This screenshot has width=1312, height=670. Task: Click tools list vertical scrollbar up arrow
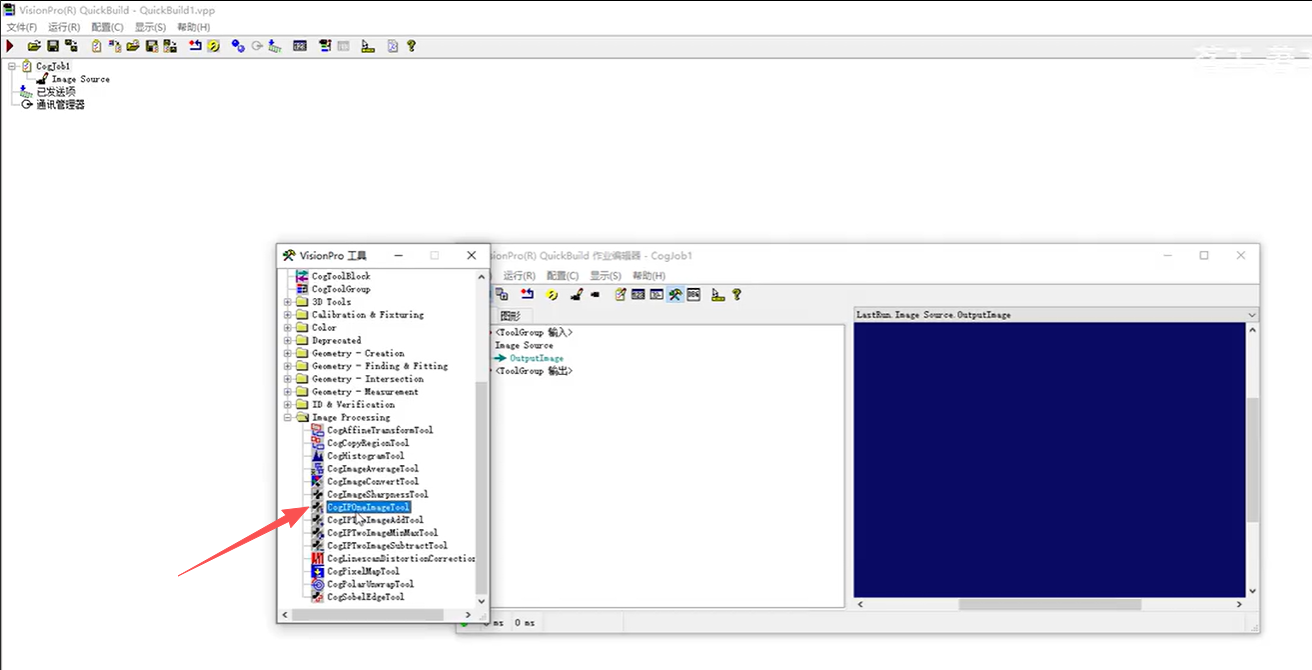coord(482,276)
